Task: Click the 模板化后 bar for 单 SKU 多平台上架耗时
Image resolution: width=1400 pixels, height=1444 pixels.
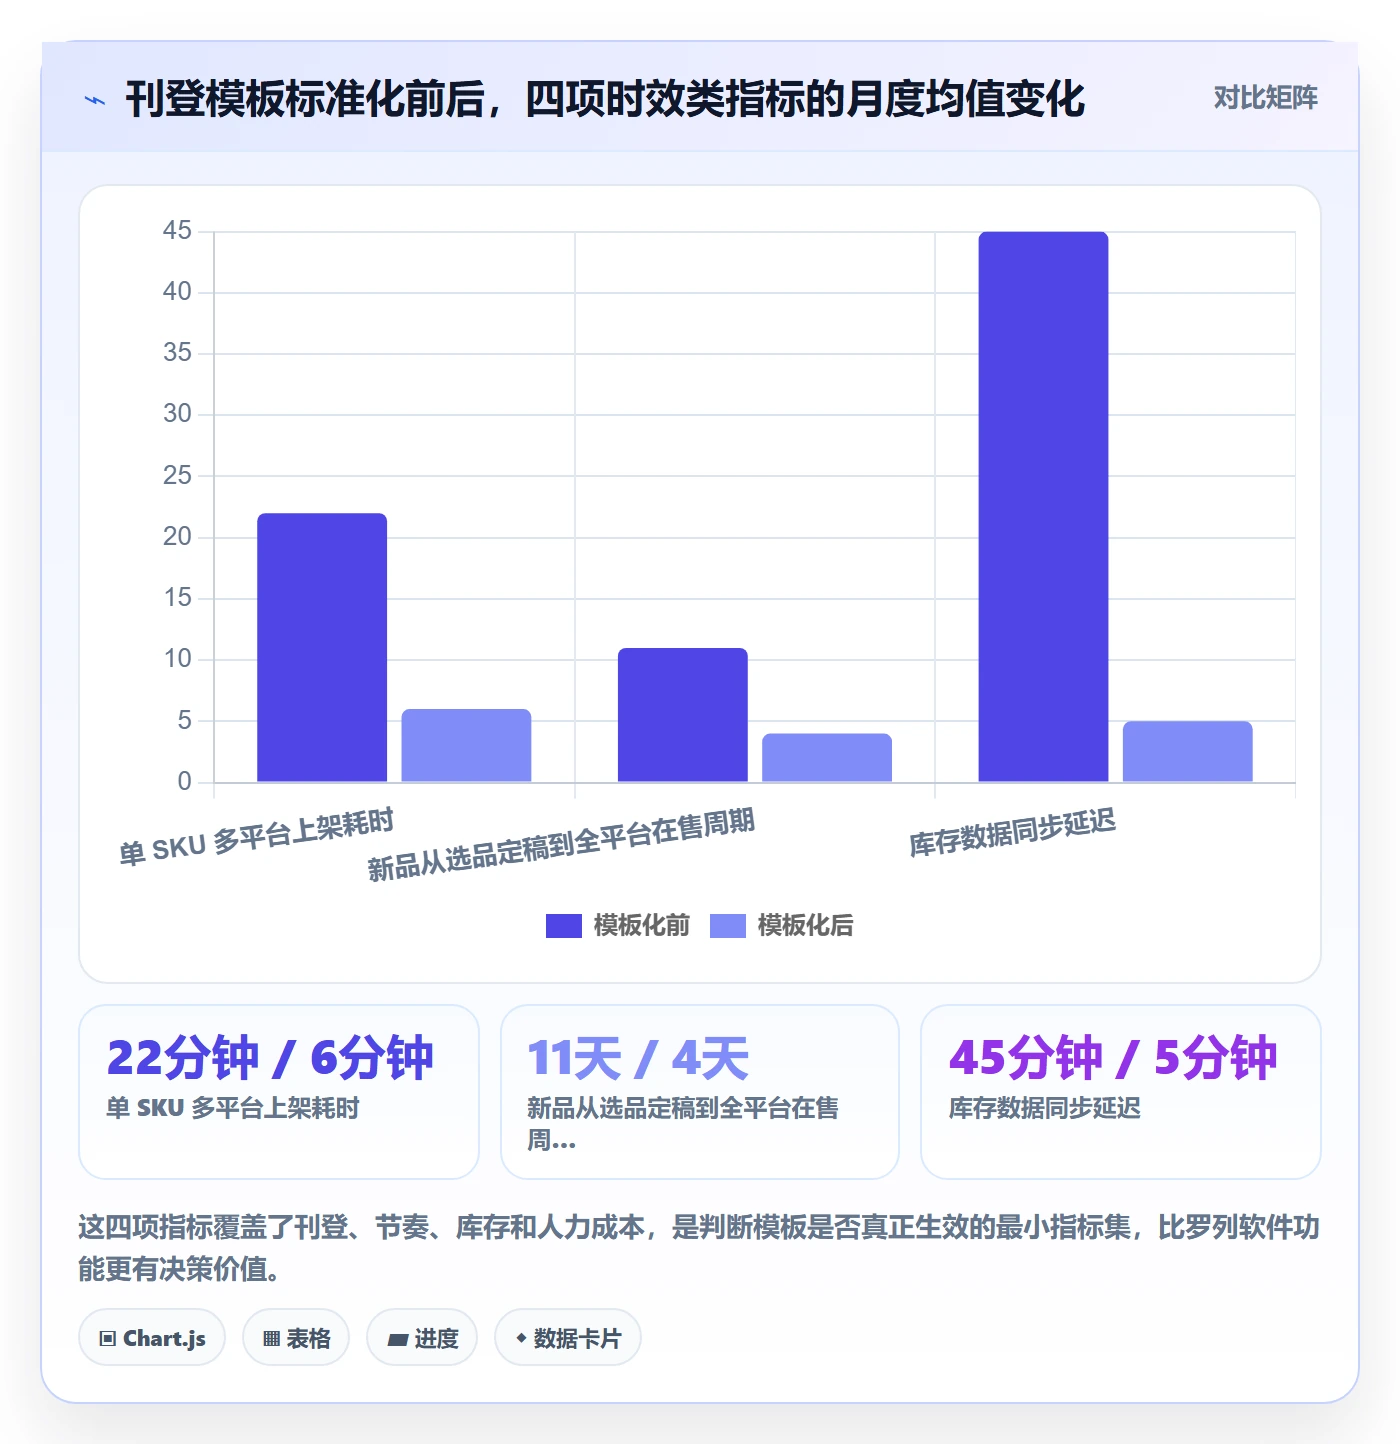Action: coord(466,745)
